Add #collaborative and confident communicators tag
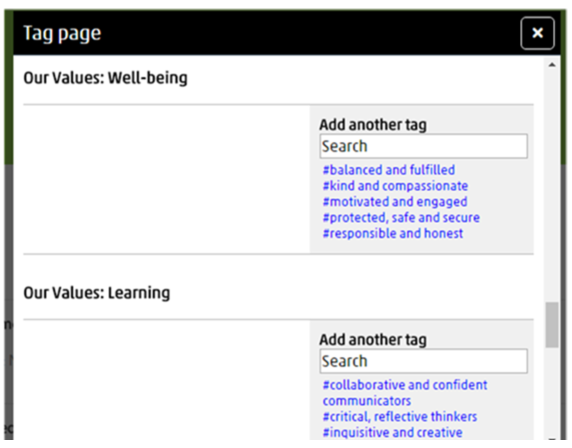572x448 pixels. click(405, 393)
